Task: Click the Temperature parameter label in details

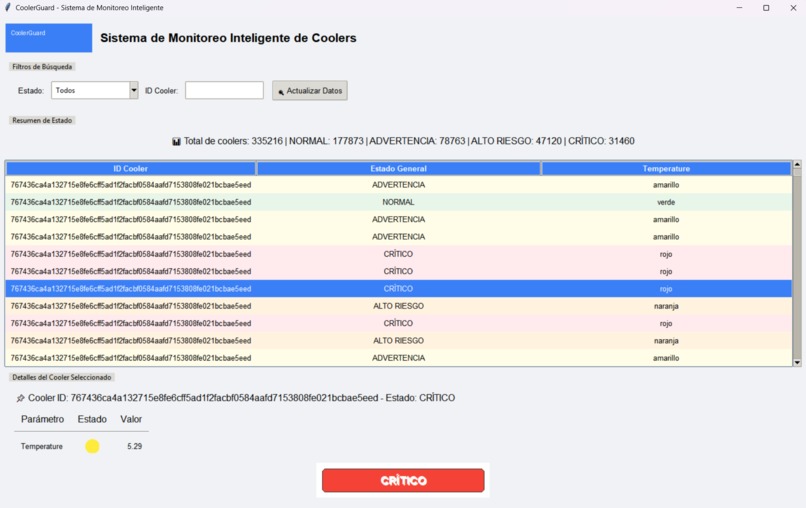Action: pos(42,446)
